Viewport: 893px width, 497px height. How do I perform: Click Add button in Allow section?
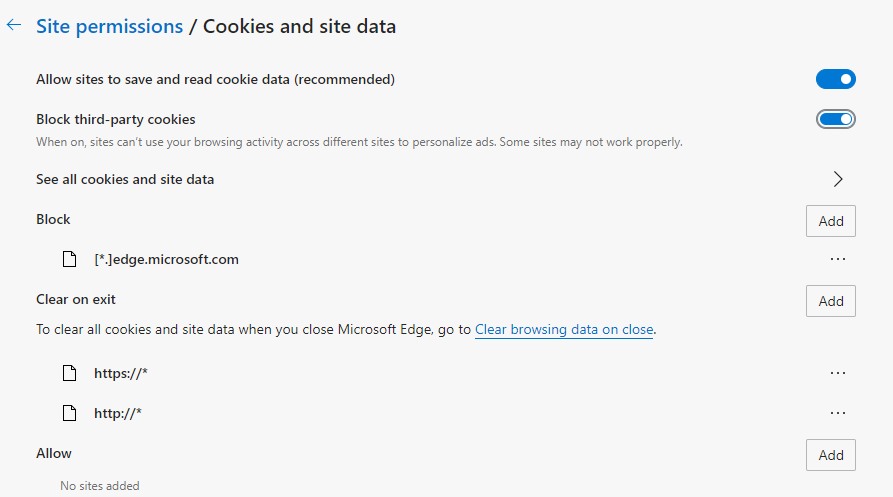coord(831,455)
